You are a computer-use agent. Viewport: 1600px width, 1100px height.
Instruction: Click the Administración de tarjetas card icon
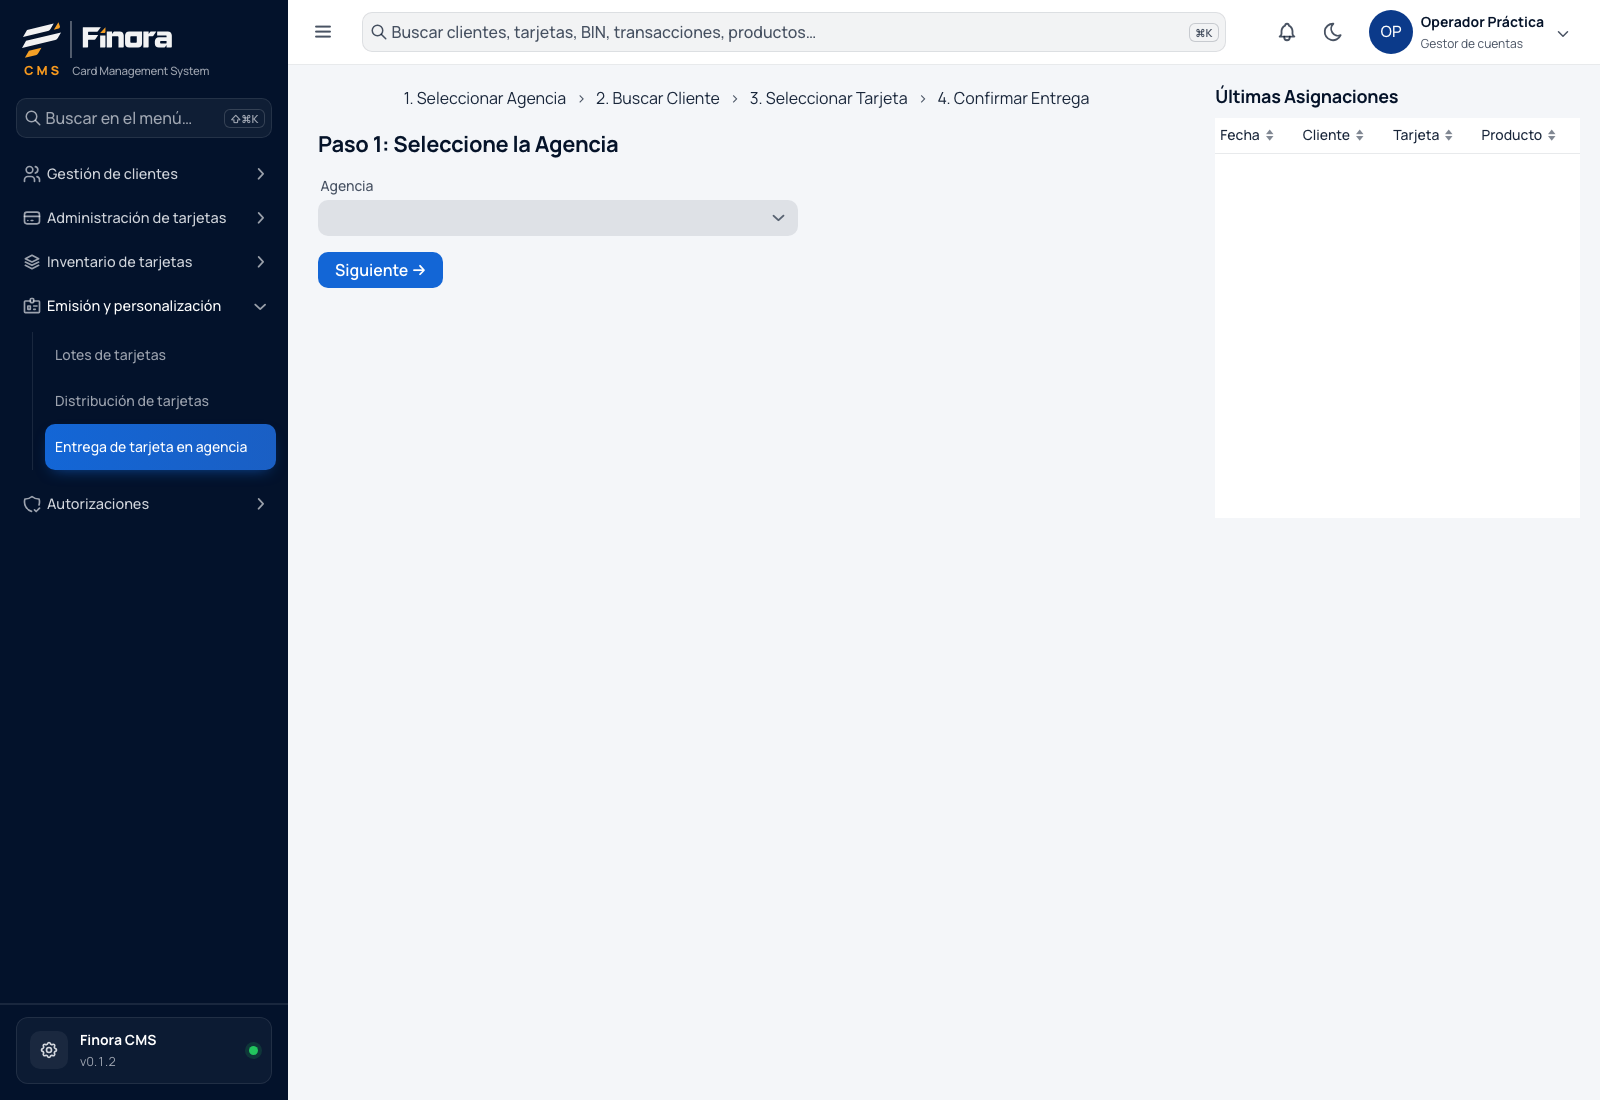tap(32, 218)
